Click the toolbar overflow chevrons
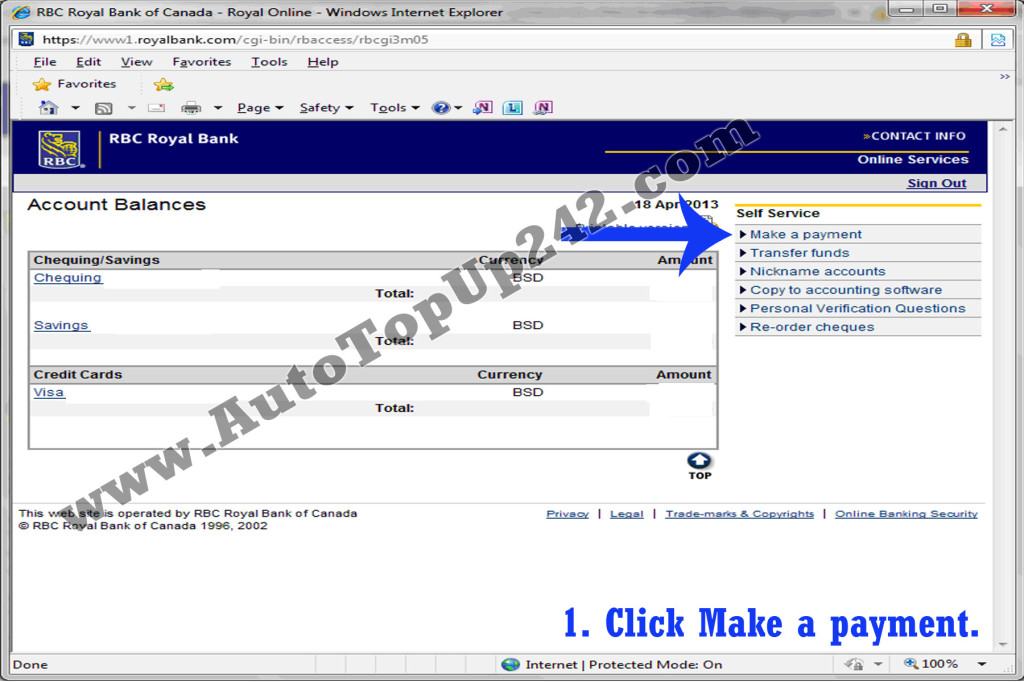Viewport: 1024px width, 682px height. (x=1004, y=76)
